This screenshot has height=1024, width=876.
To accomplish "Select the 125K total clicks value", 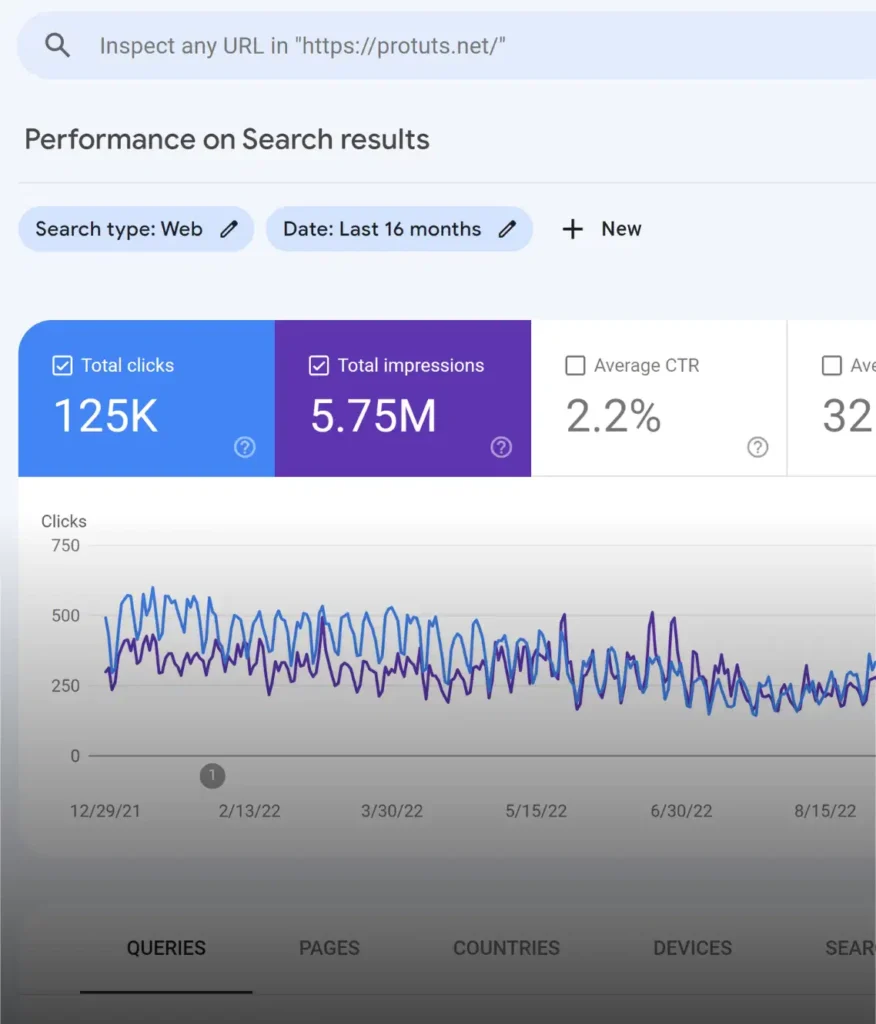I will click(106, 416).
